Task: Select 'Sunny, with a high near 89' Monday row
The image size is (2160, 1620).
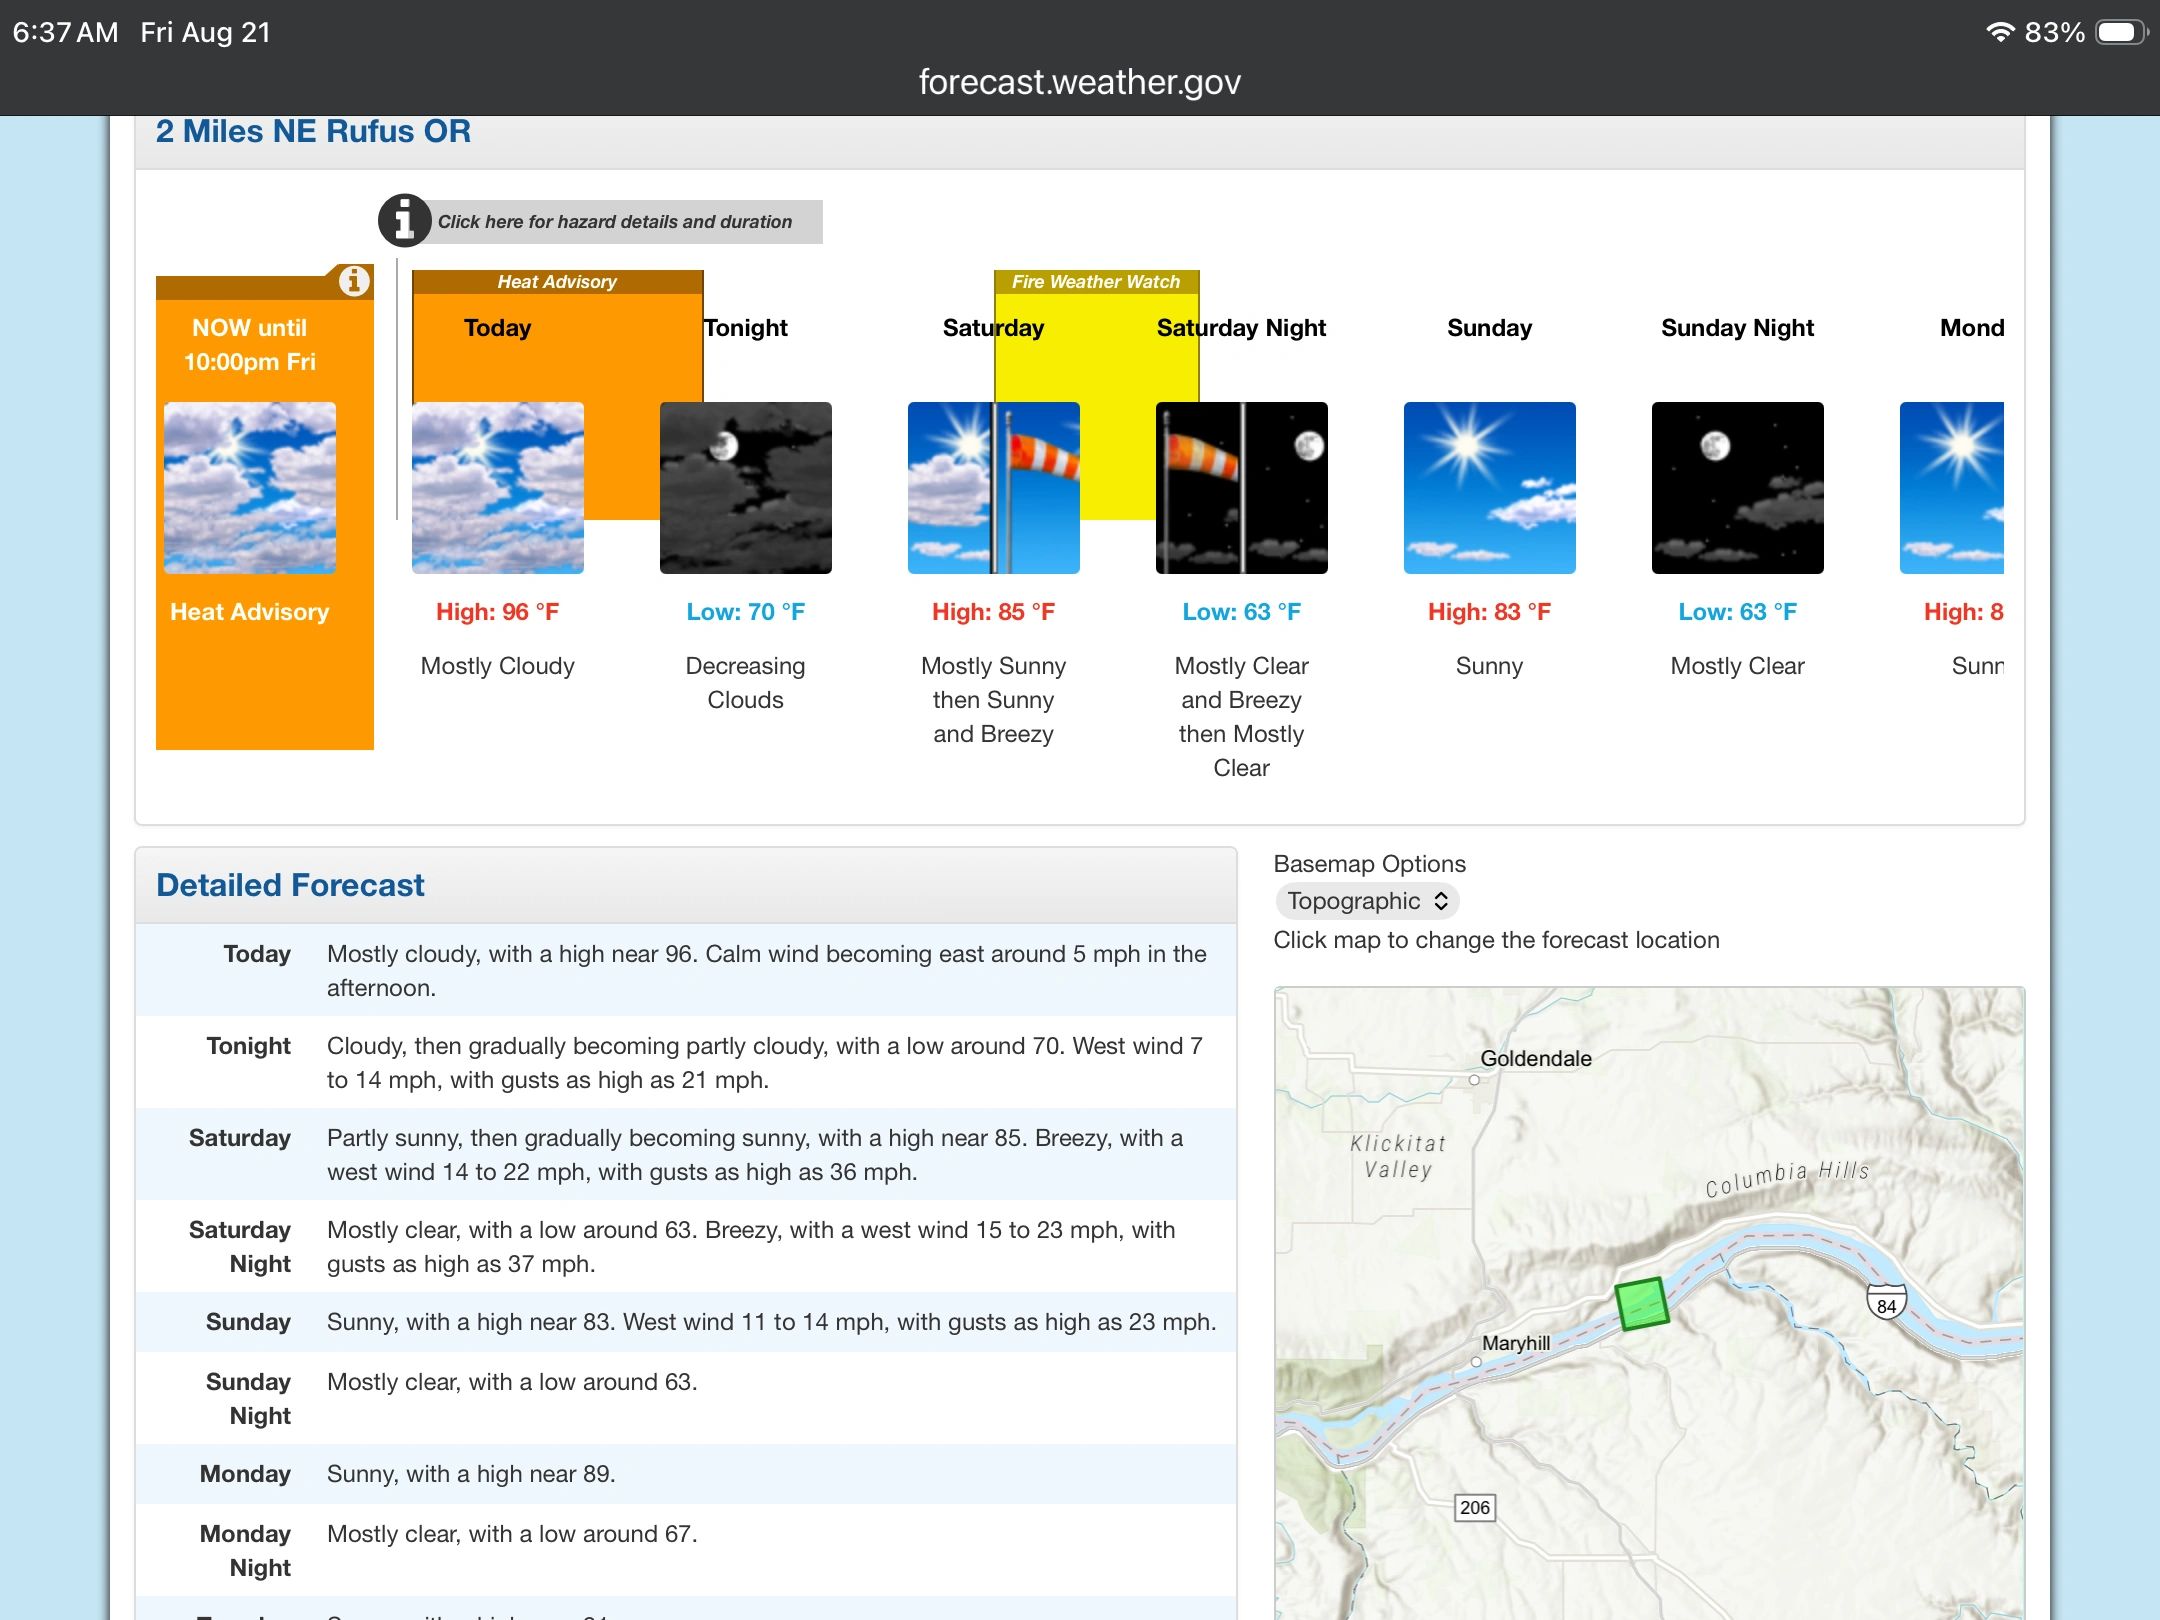Action: [686, 1474]
